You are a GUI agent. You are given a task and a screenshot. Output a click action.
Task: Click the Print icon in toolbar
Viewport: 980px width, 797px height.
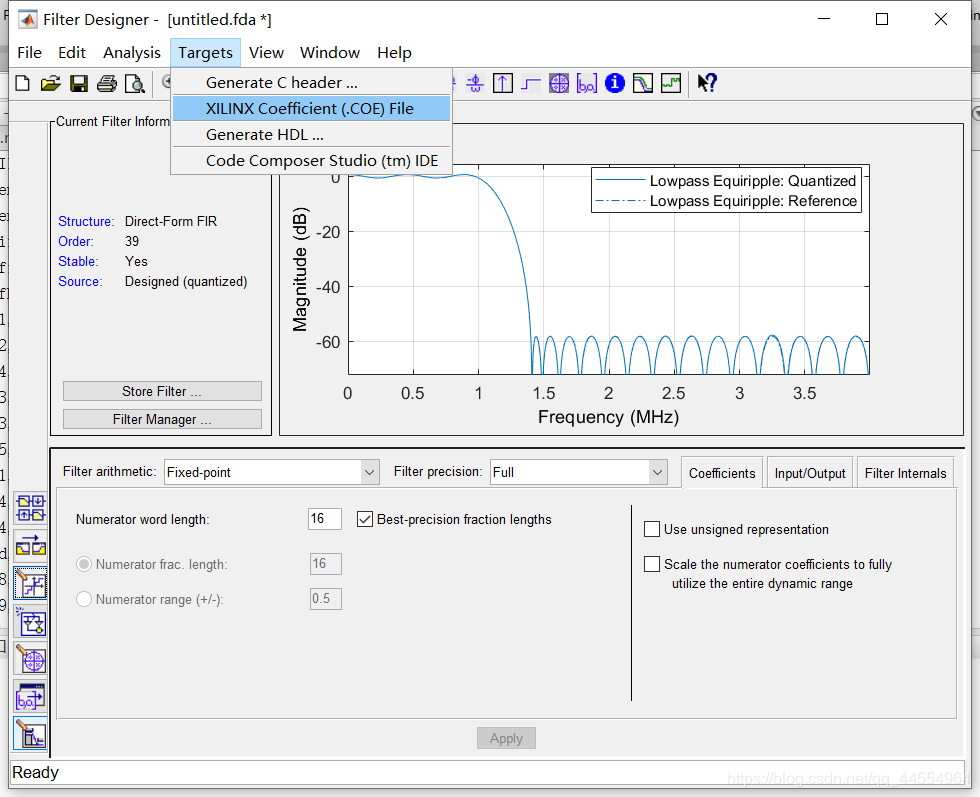[x=106, y=83]
